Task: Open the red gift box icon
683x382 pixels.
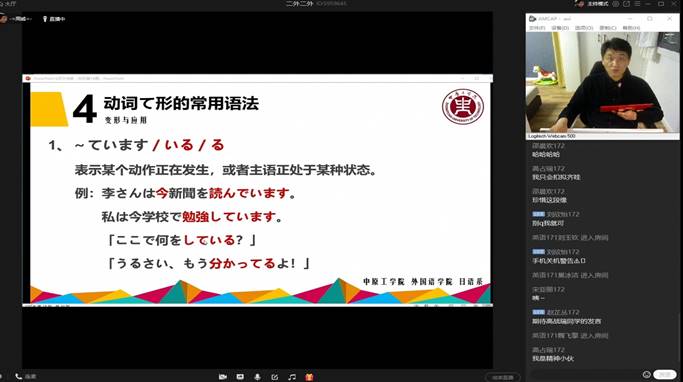Action: pos(309,377)
